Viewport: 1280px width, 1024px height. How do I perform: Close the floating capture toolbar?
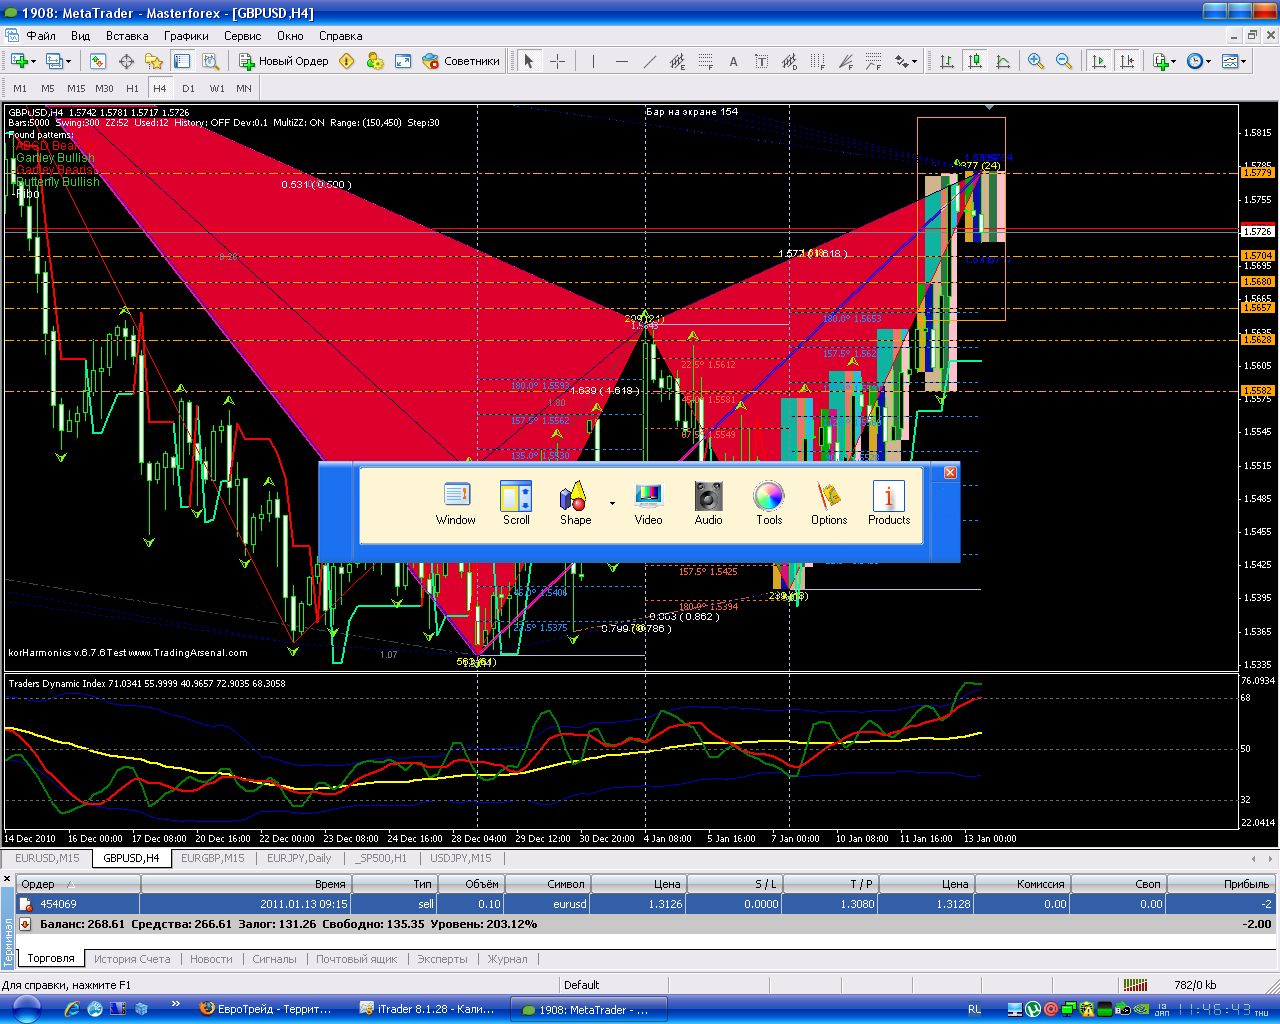point(951,472)
